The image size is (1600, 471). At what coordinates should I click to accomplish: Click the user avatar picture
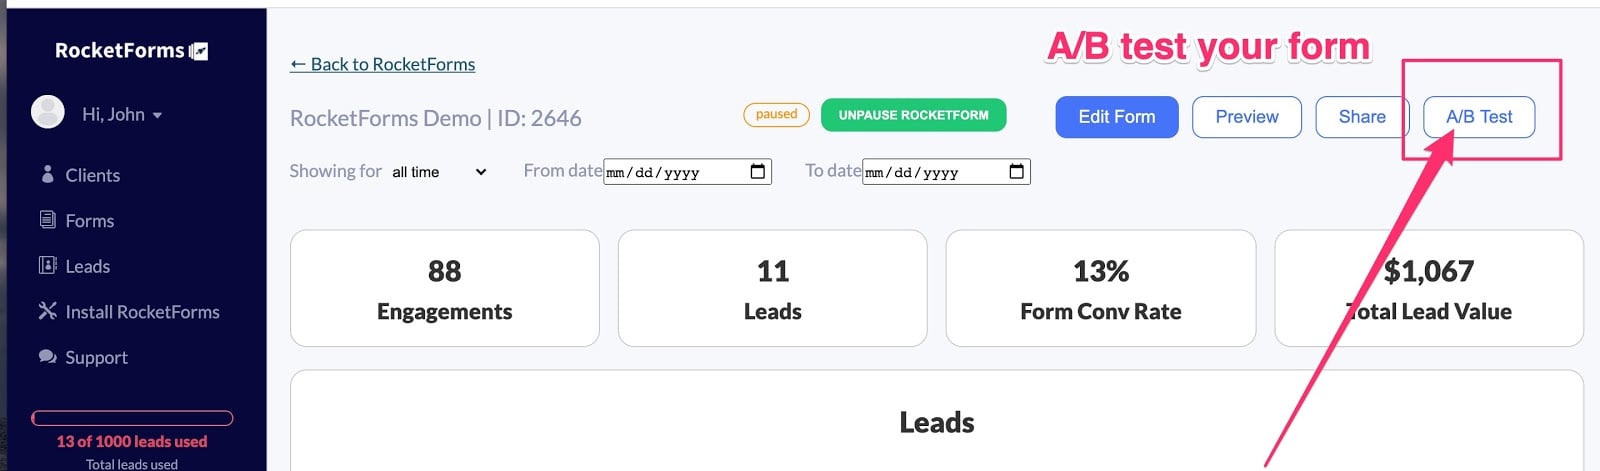pyautogui.click(x=48, y=113)
